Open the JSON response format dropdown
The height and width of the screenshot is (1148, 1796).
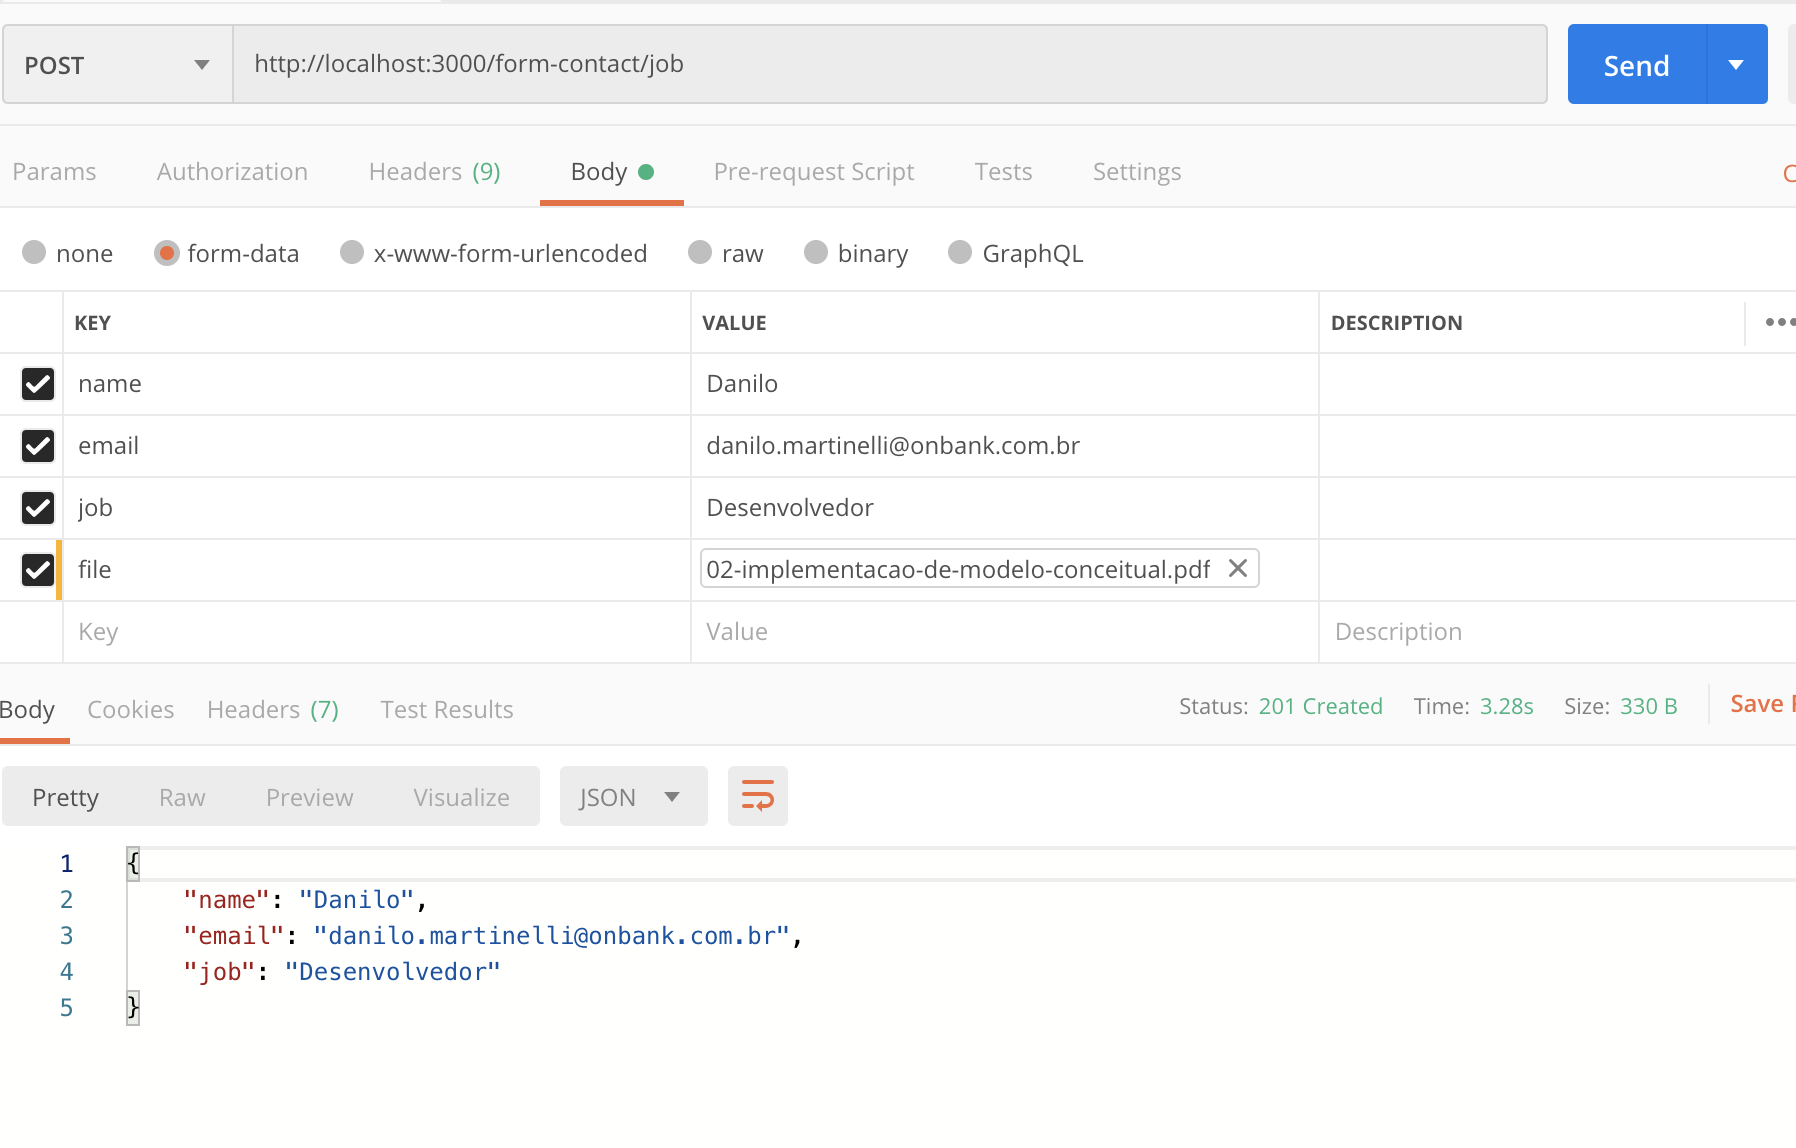coord(632,796)
